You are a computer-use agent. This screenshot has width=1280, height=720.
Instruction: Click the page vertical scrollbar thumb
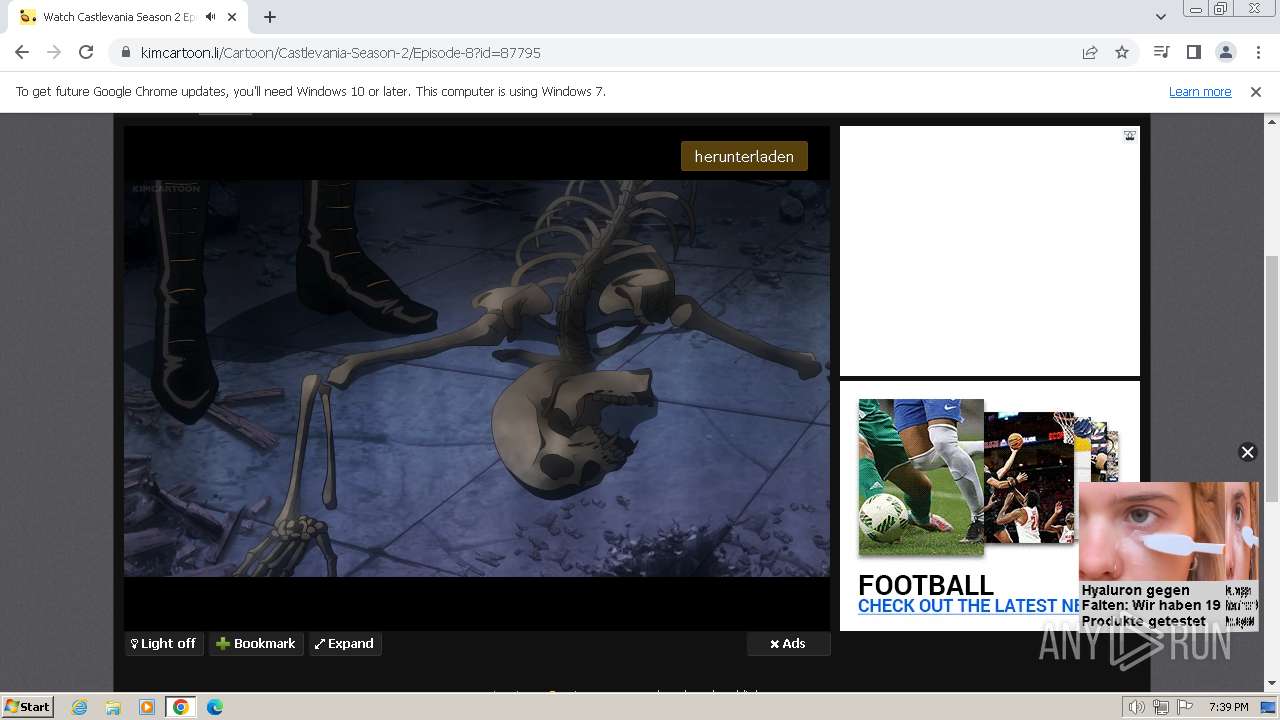point(1272,379)
